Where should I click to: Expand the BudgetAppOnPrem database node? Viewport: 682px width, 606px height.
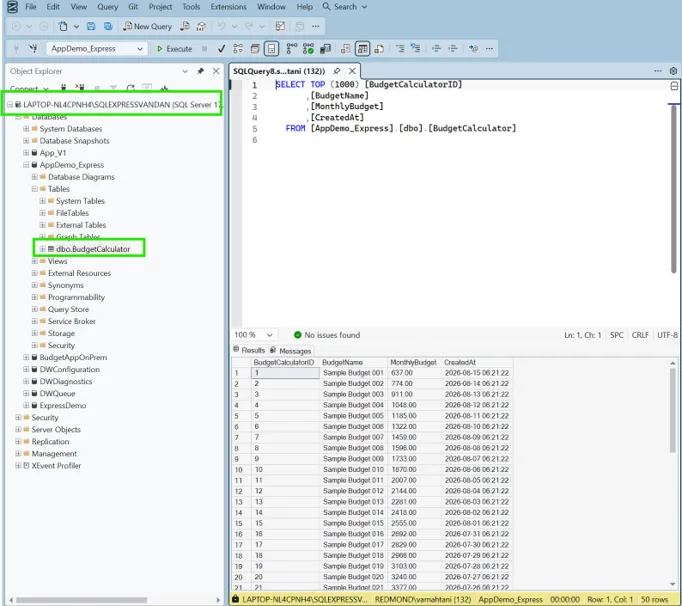[x=26, y=357]
